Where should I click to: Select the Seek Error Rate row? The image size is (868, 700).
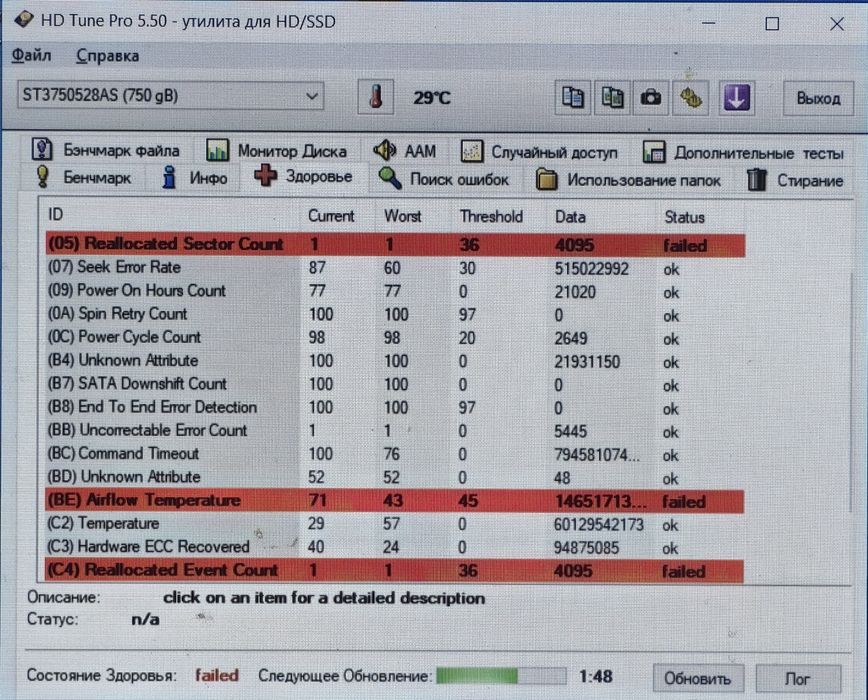[395, 268]
